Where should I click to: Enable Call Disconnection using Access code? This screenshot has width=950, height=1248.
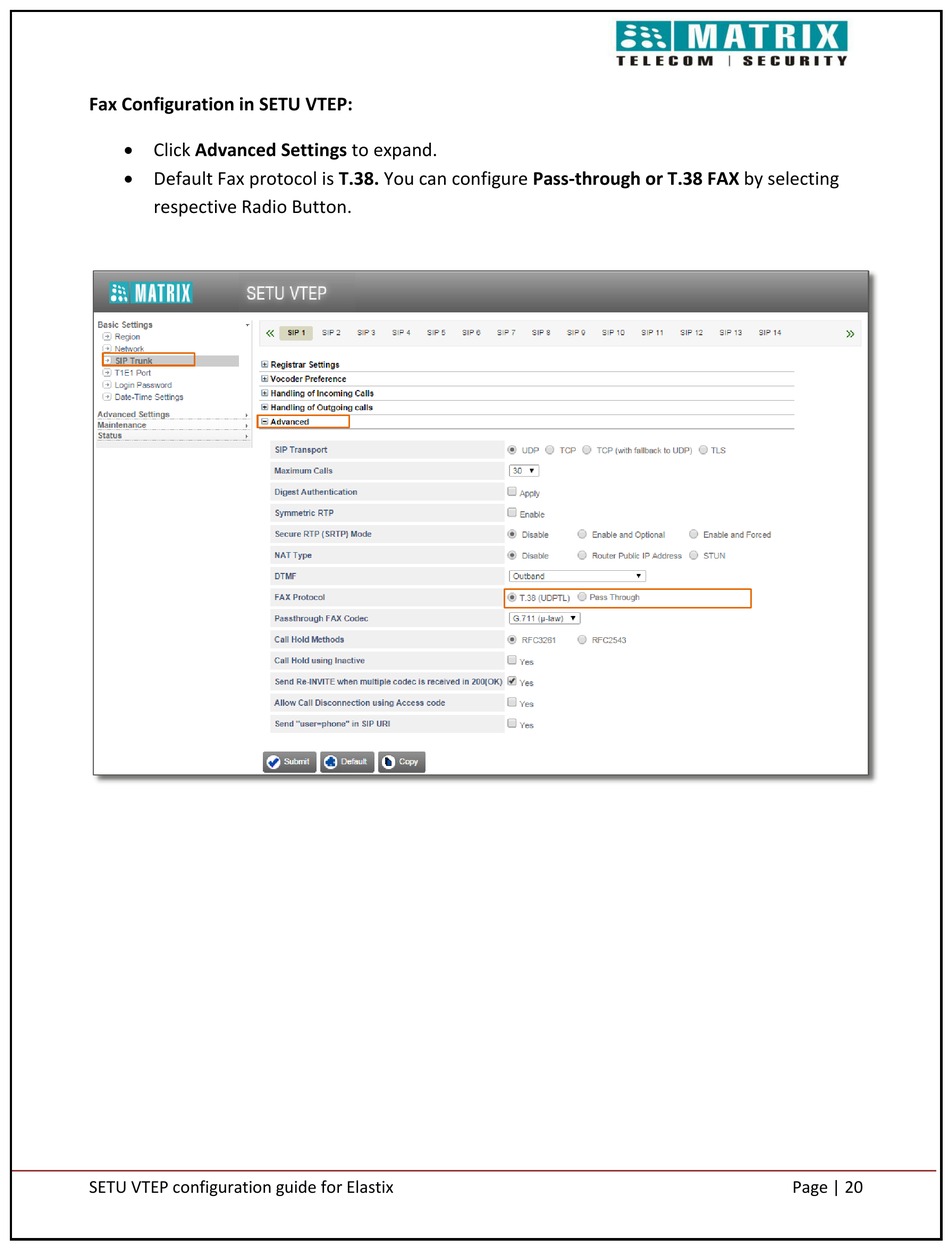point(513,703)
